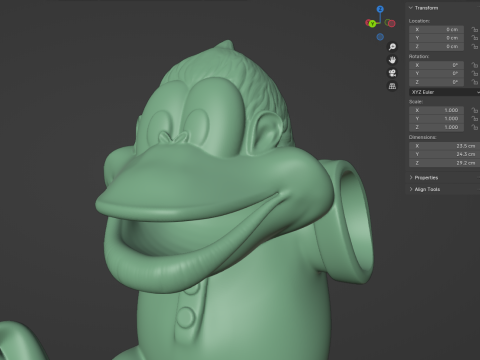Click the Location Y field
This screenshot has height=360, width=480.
point(436,38)
